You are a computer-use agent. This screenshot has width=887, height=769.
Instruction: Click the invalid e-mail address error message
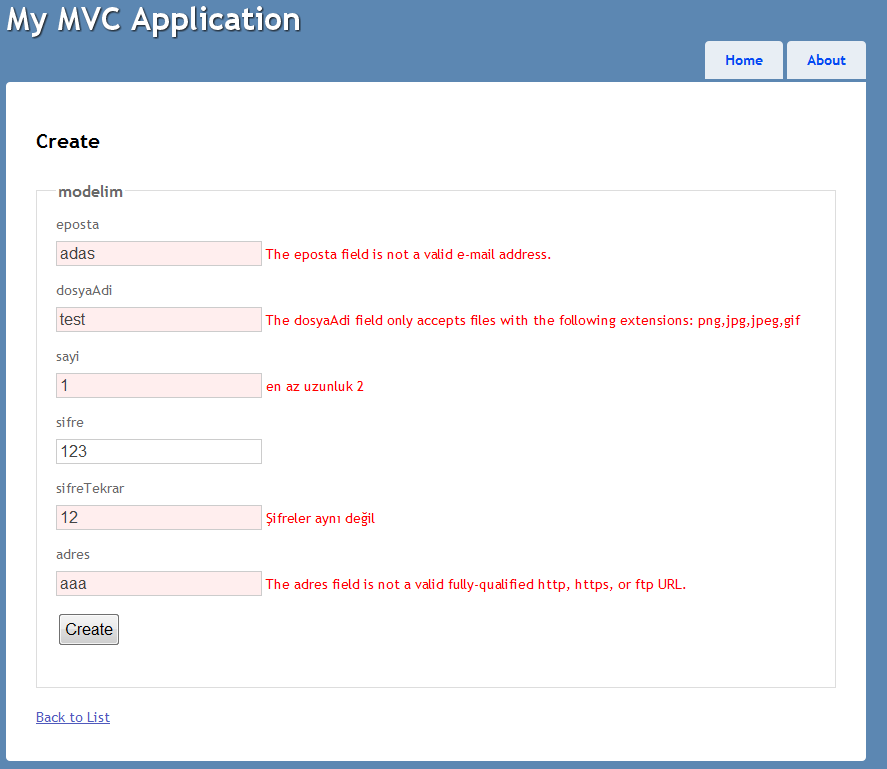tap(408, 254)
